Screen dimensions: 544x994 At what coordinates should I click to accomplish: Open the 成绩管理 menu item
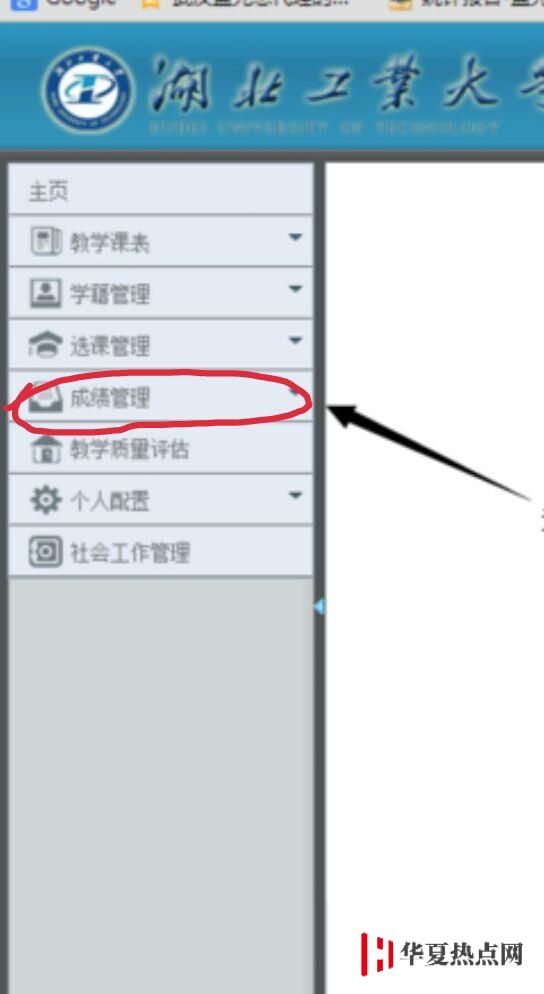161,397
